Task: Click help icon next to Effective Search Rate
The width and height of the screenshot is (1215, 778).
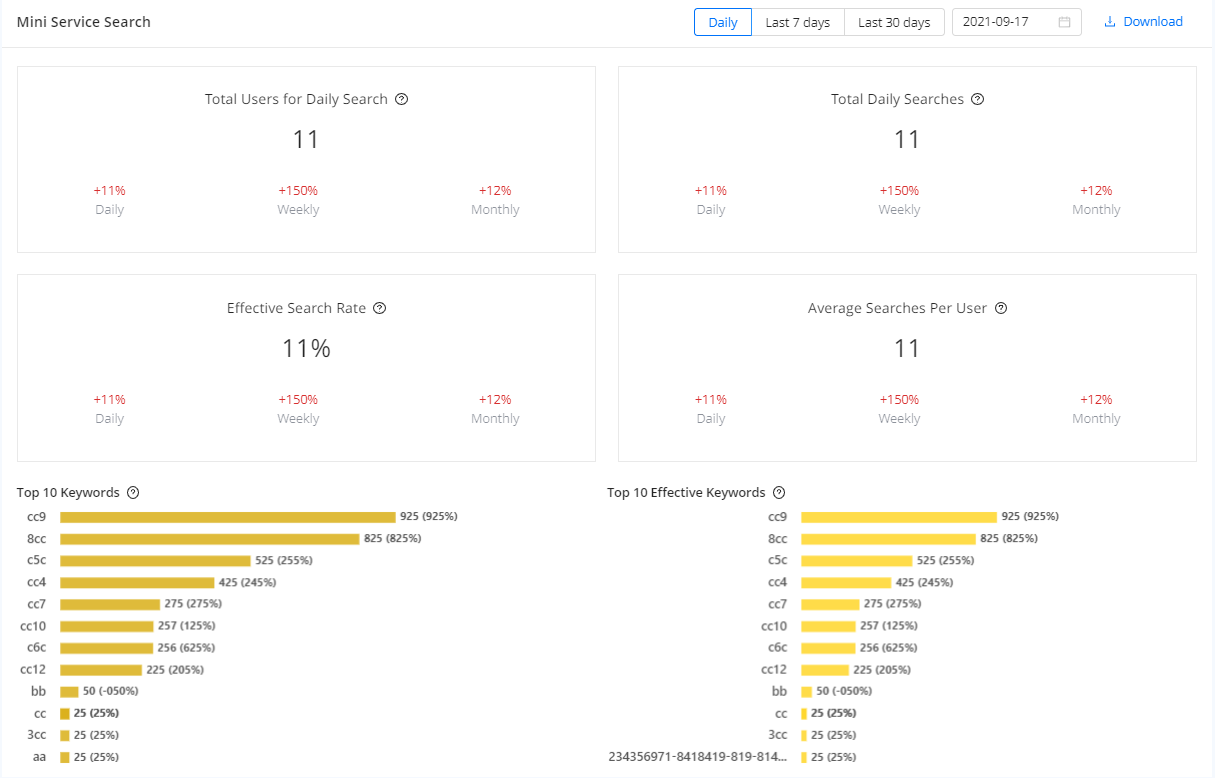Action: tap(380, 308)
